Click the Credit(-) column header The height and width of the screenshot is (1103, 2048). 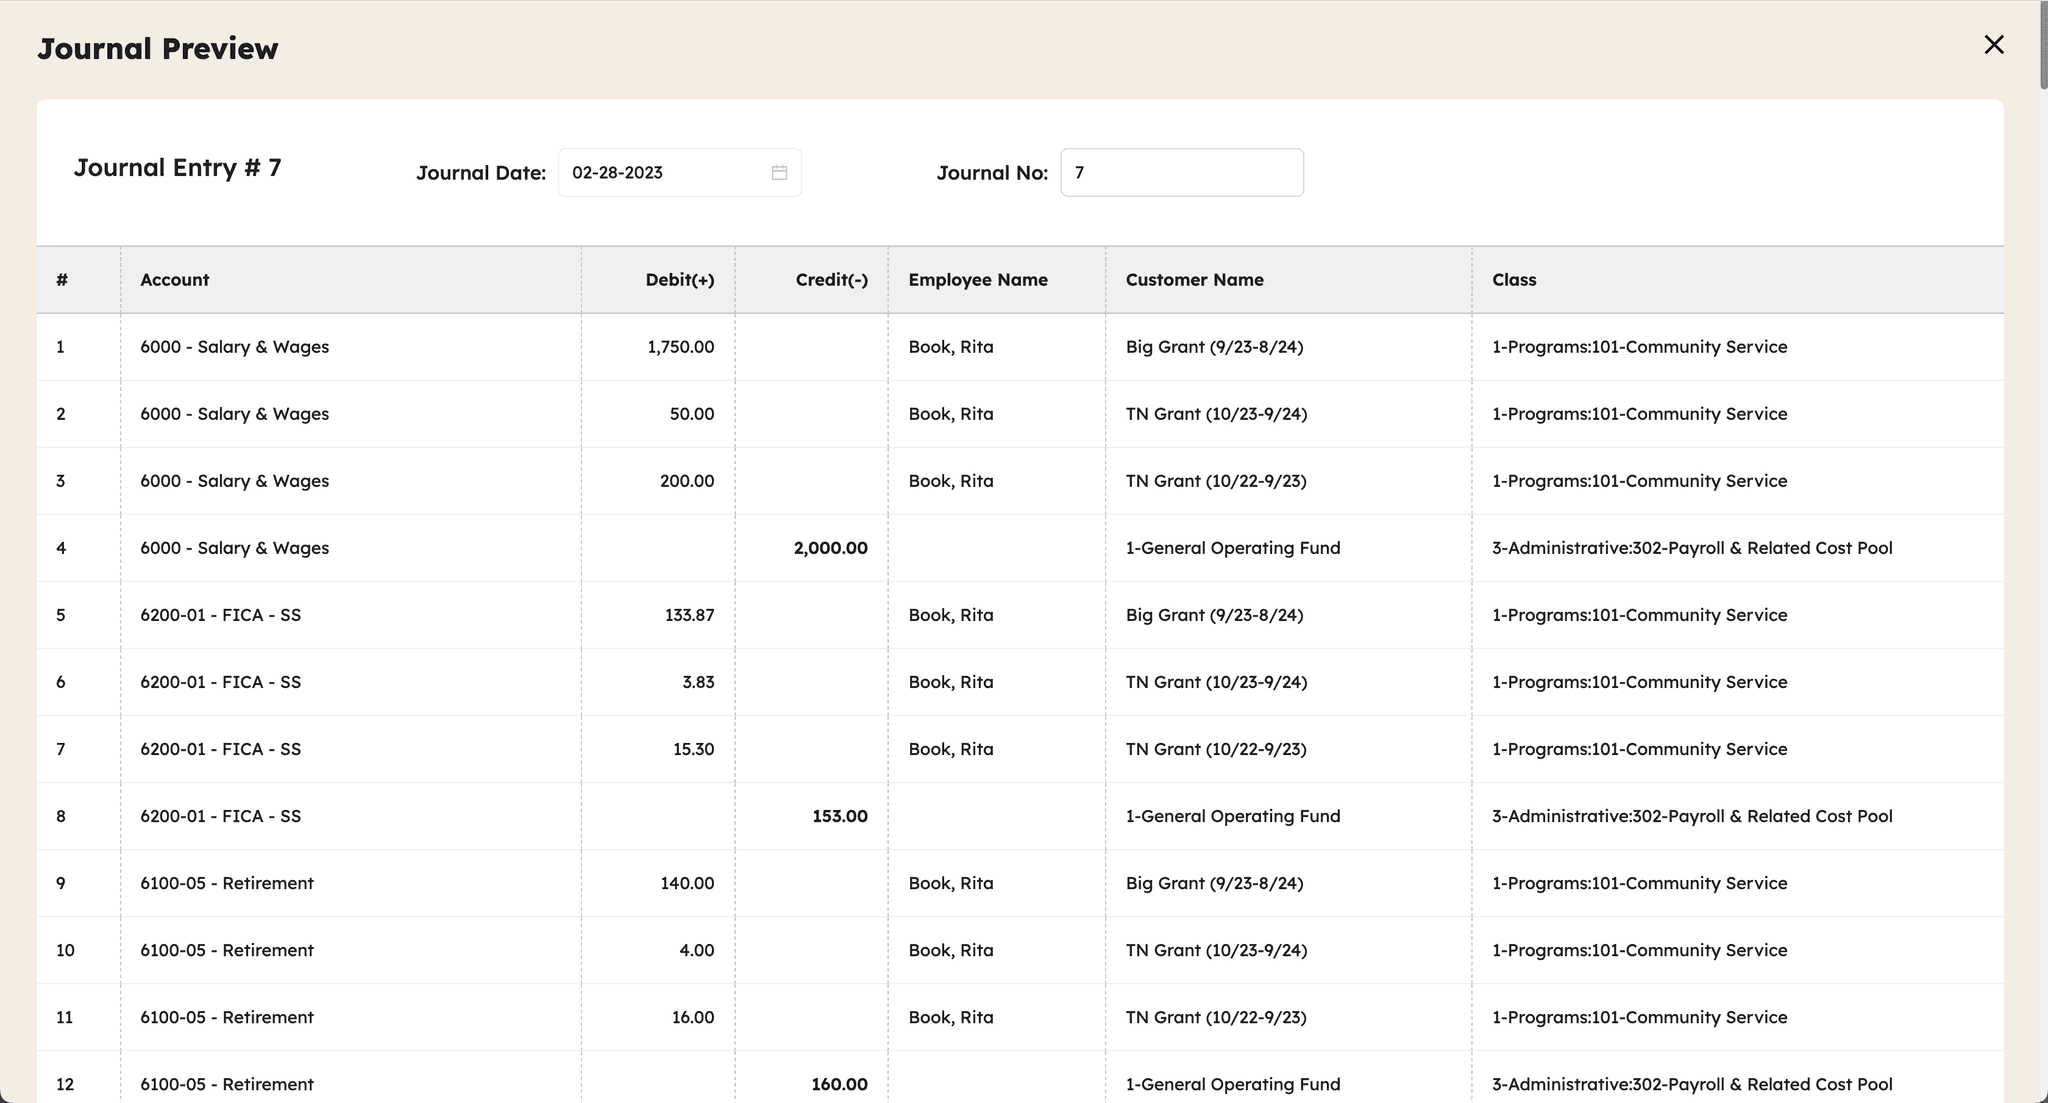831,280
